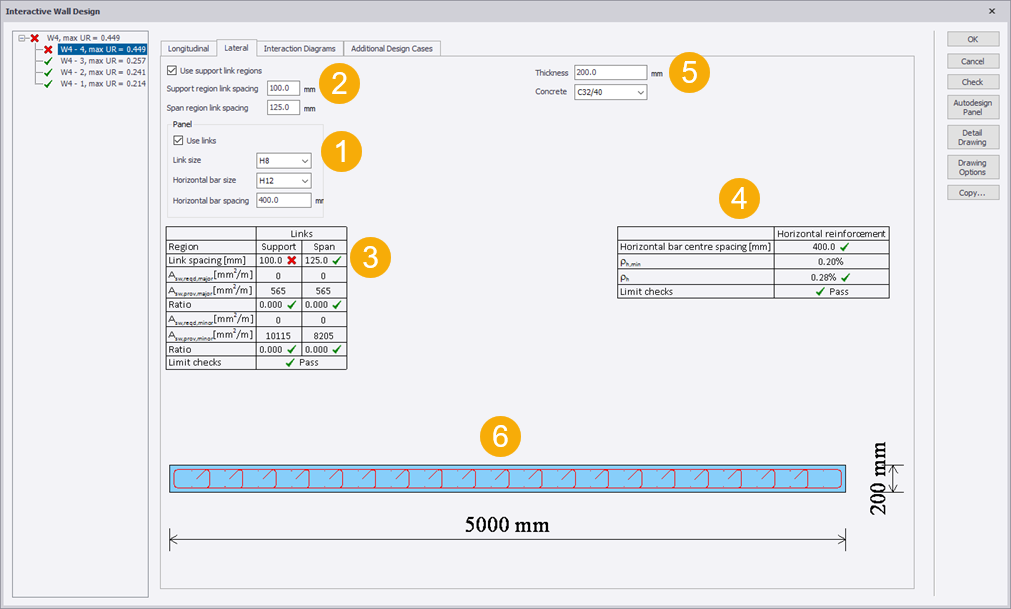Click the number 5 callout marker
Image resolution: width=1011 pixels, height=609 pixels.
click(689, 73)
